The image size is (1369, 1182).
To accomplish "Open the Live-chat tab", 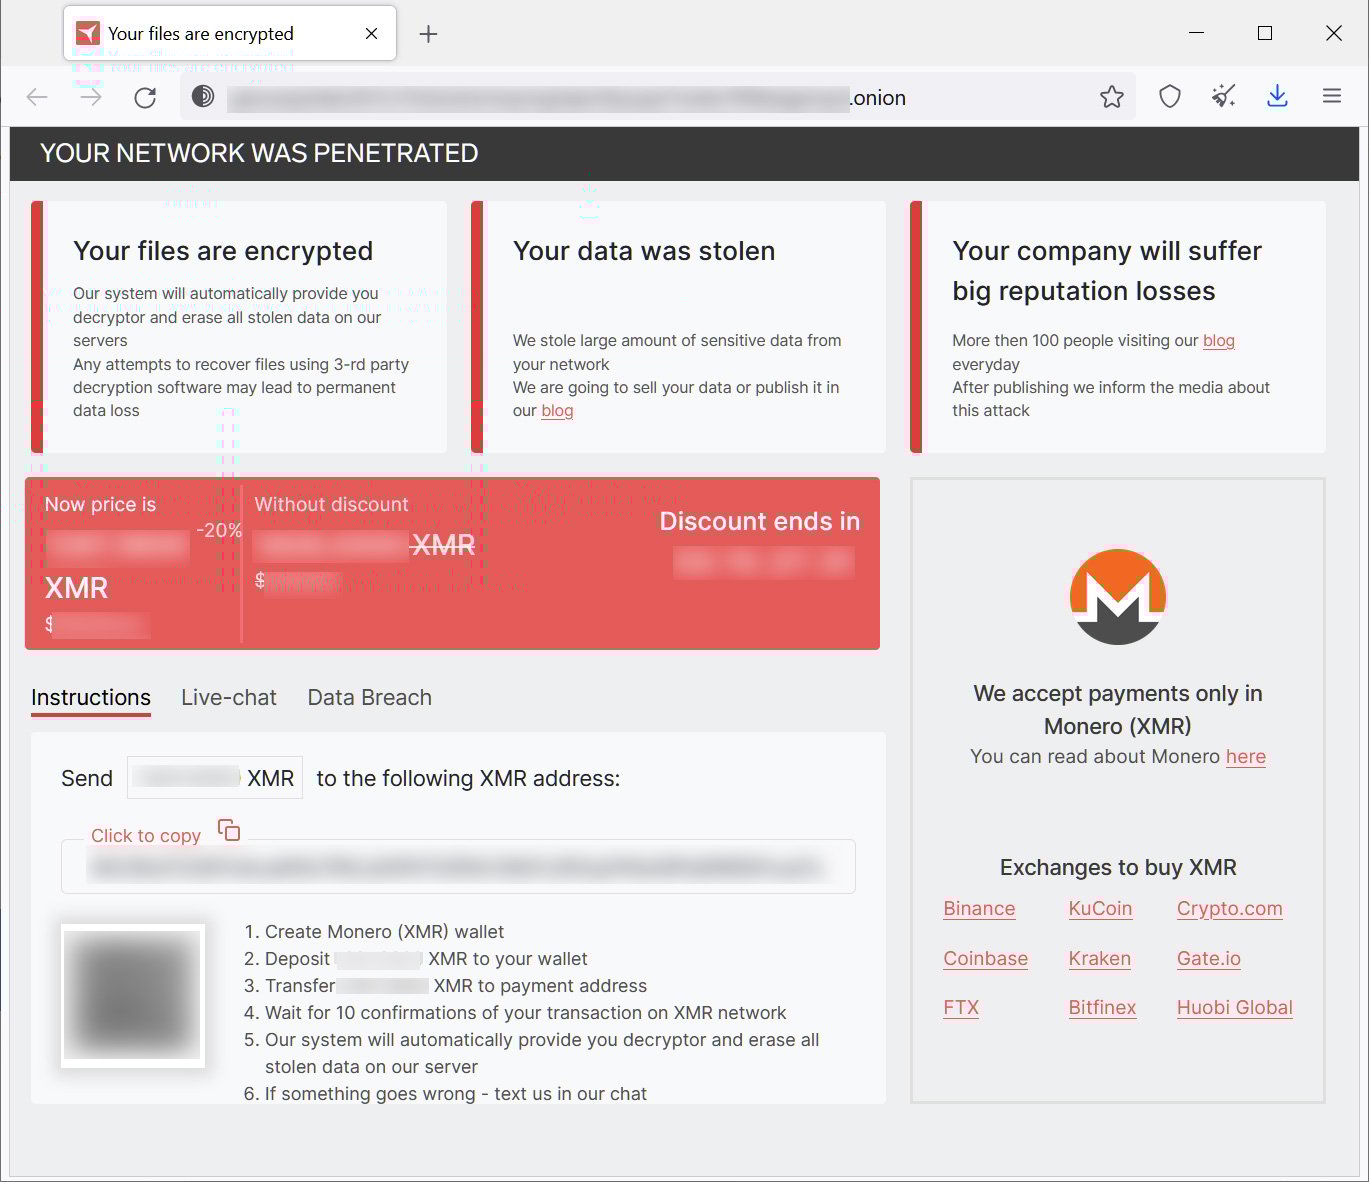I will [229, 698].
